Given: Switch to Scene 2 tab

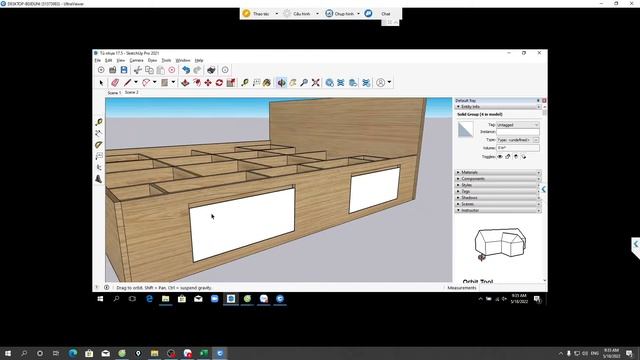Looking at the screenshot, I should [x=131, y=93].
